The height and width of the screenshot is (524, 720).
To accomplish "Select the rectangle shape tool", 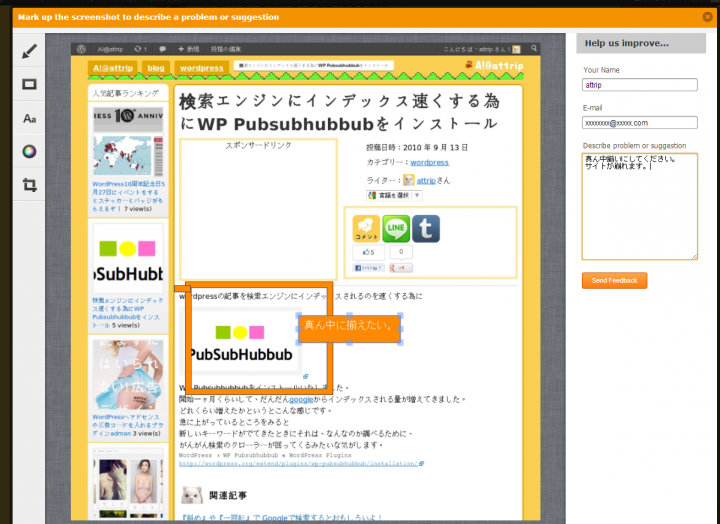I will click(29, 85).
